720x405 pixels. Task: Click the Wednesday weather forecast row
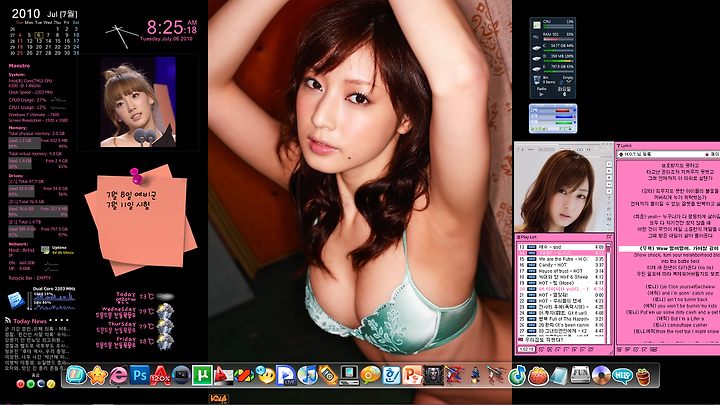click(135, 312)
